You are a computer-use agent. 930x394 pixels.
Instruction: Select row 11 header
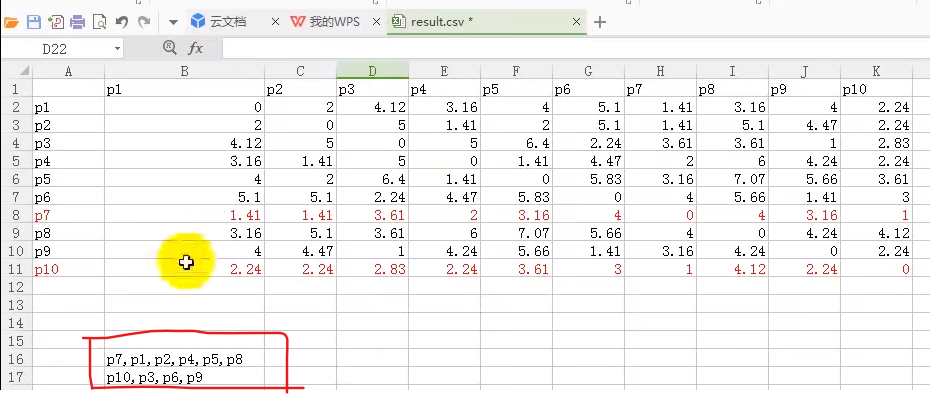16,269
